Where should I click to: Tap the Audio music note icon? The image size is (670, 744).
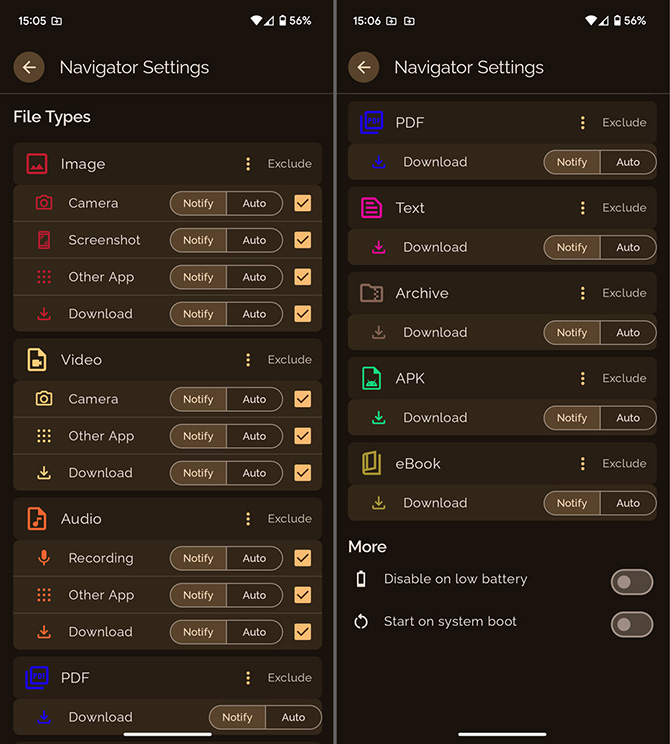(x=37, y=519)
